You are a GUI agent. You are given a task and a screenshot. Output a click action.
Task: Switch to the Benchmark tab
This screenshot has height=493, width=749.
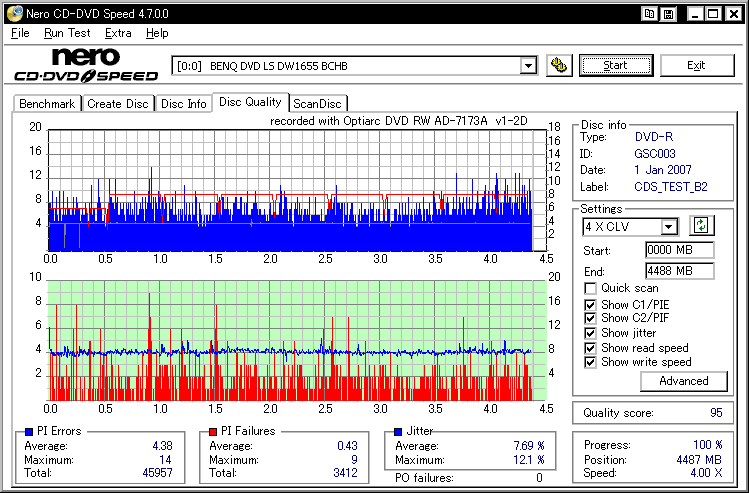click(47, 104)
